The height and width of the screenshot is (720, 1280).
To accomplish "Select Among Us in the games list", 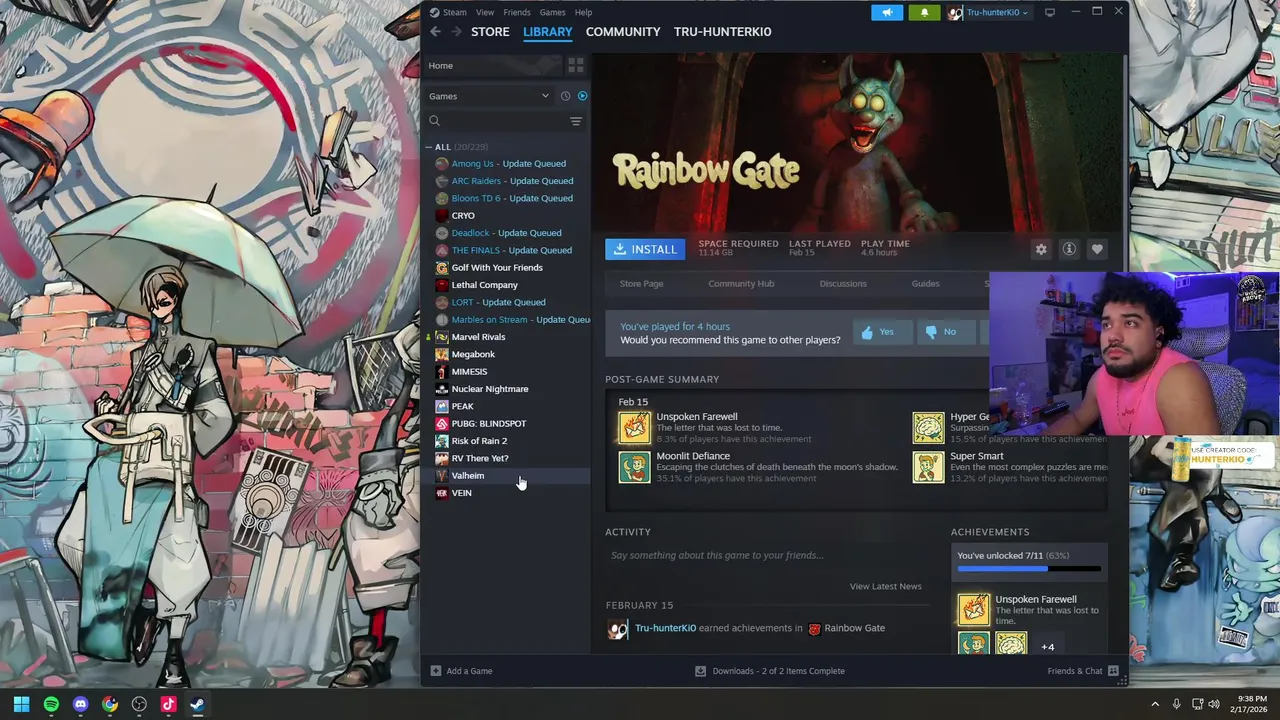I will pos(508,164).
